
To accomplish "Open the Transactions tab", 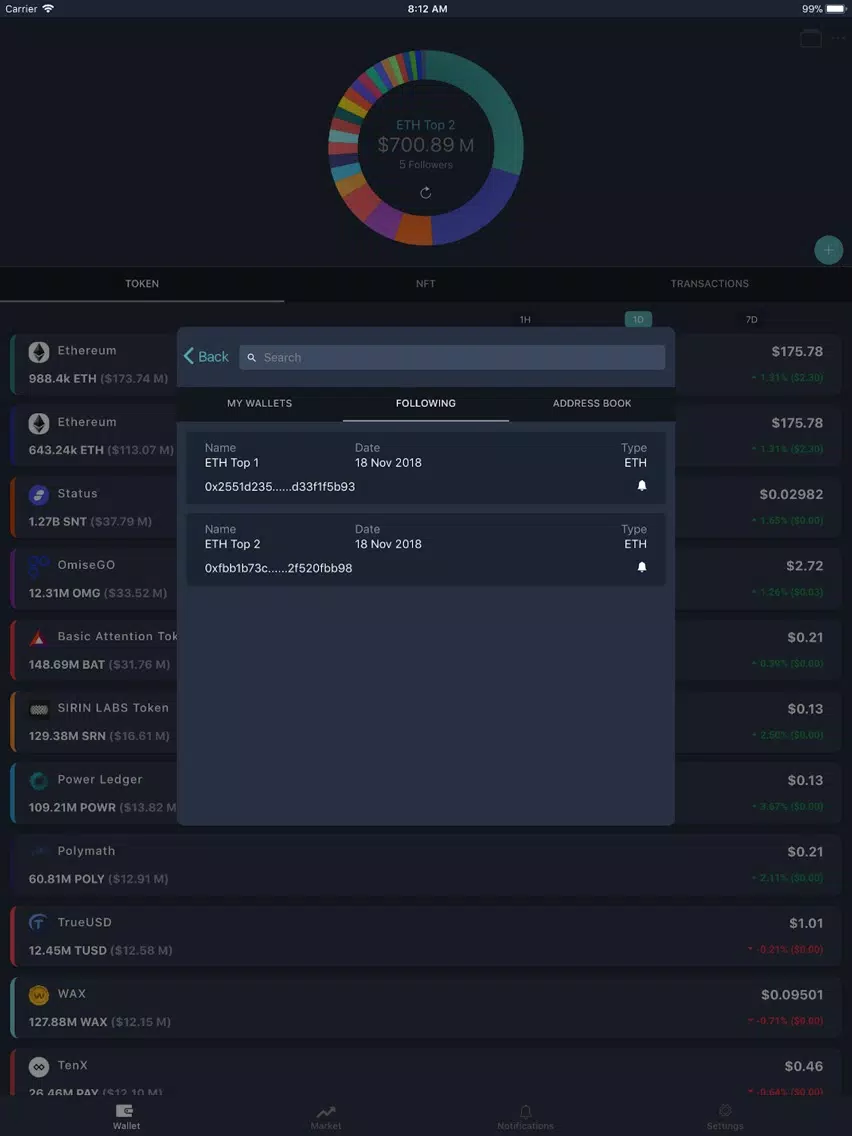I will pyautogui.click(x=710, y=283).
